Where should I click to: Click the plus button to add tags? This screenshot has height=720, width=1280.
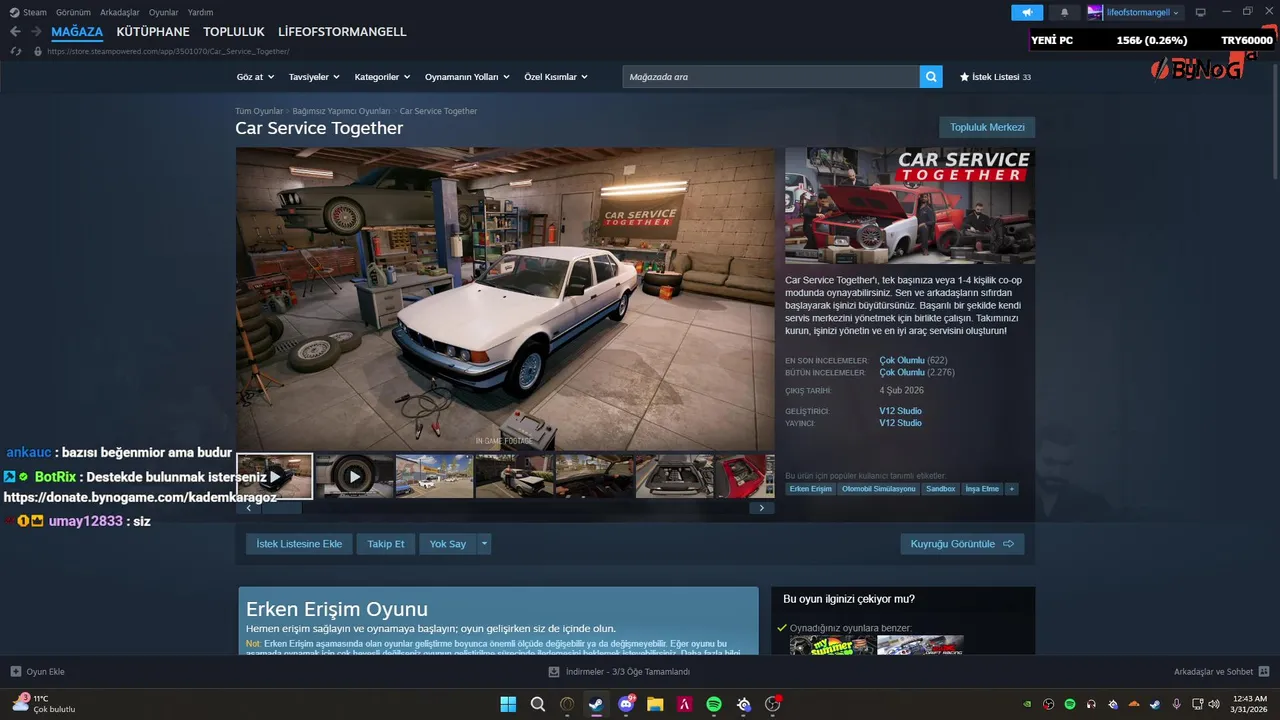(1012, 489)
